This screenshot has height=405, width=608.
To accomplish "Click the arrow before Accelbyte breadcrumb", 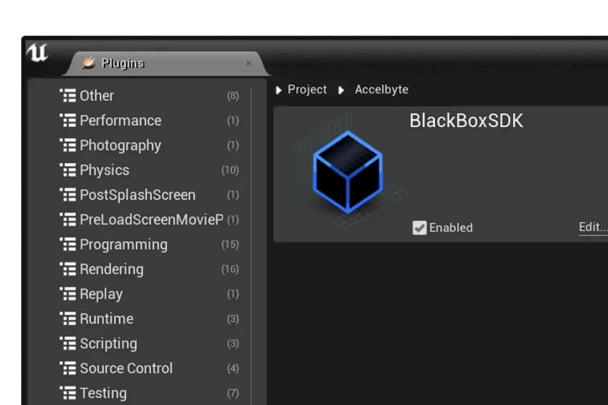I will [x=341, y=90].
